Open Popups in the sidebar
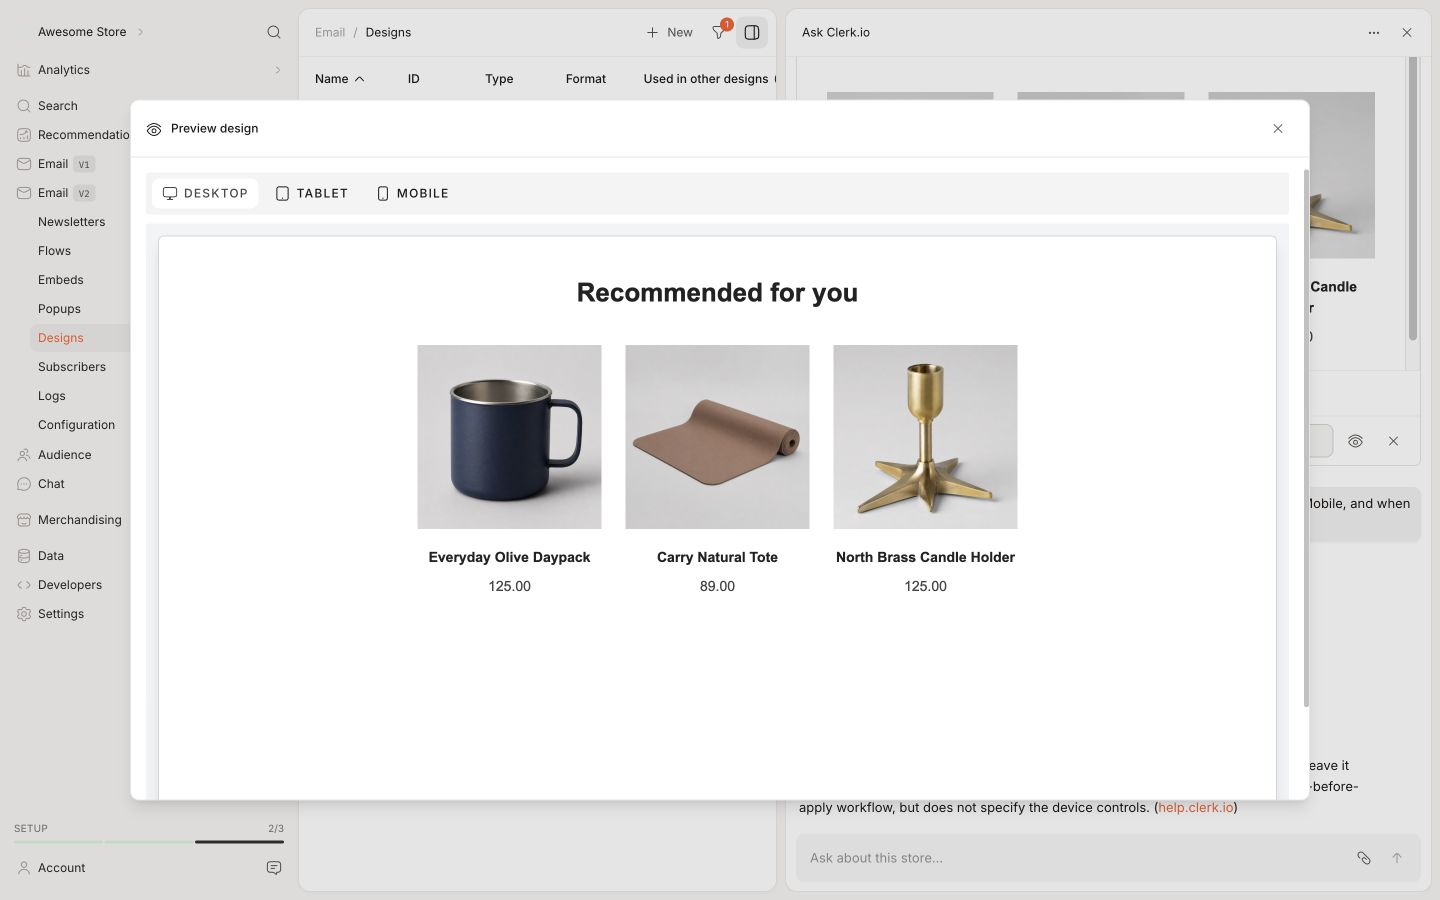Screen dimensions: 1440x900 (x=60, y=309)
